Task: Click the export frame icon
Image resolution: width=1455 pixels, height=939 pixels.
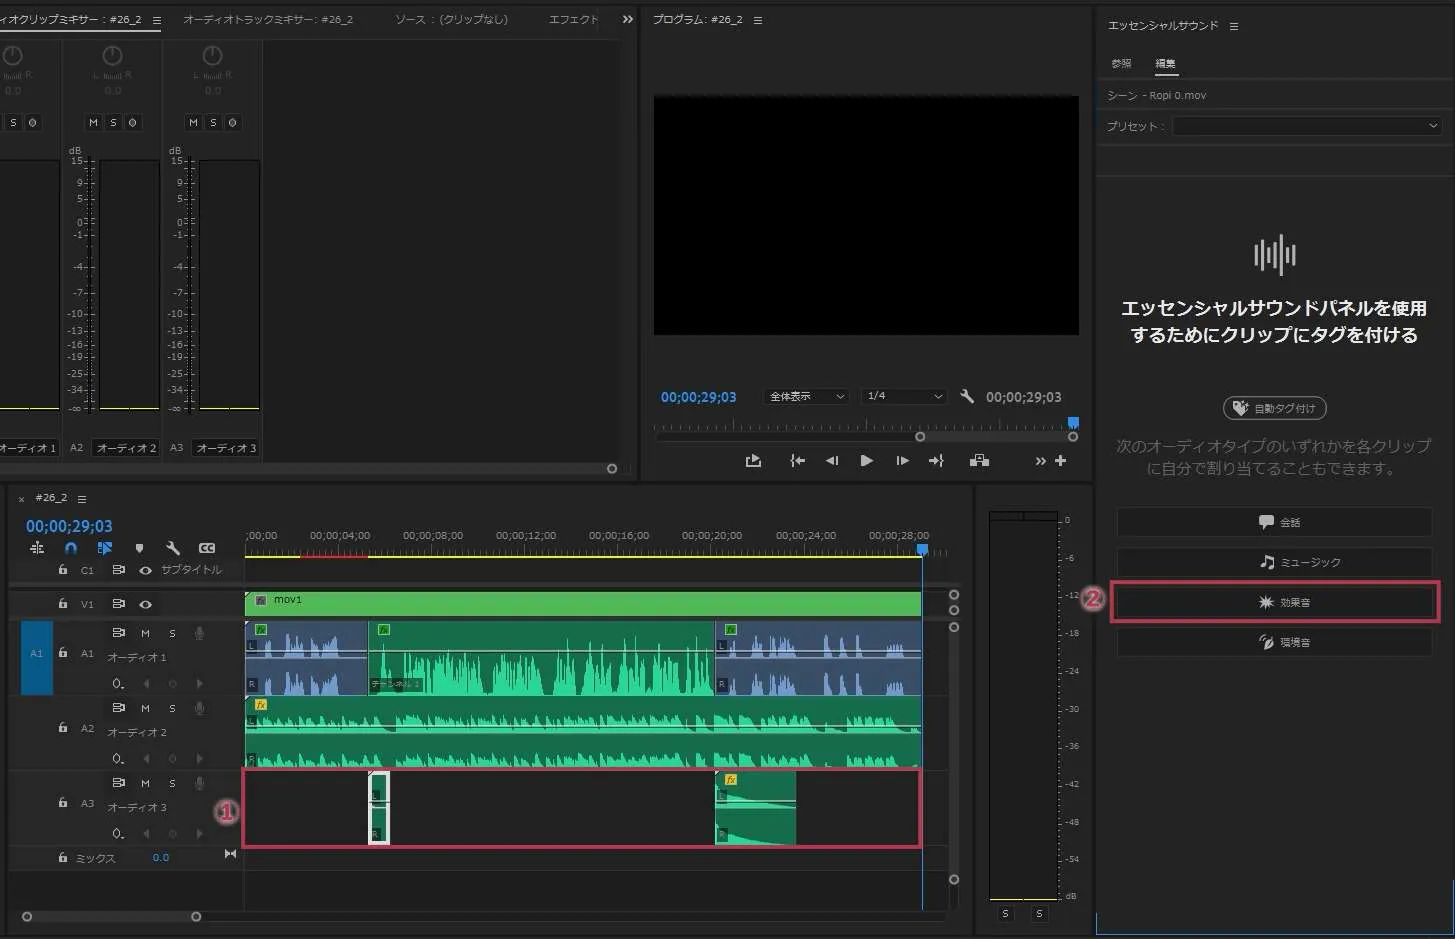Action: point(753,461)
